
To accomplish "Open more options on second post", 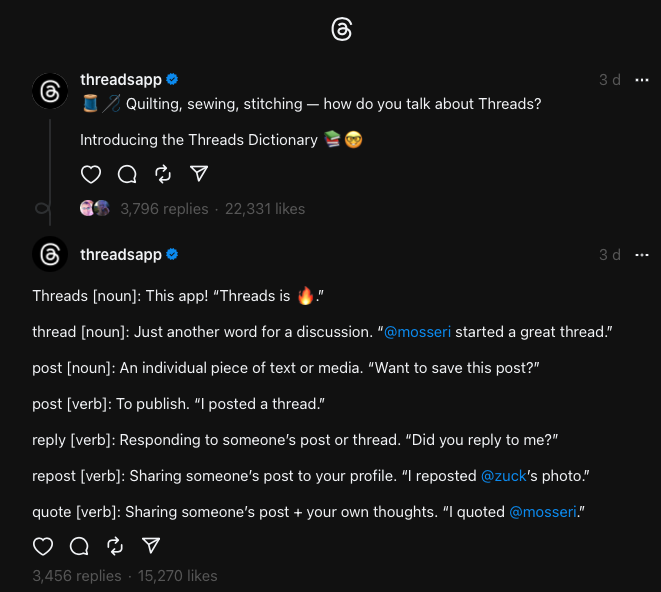I will (642, 255).
